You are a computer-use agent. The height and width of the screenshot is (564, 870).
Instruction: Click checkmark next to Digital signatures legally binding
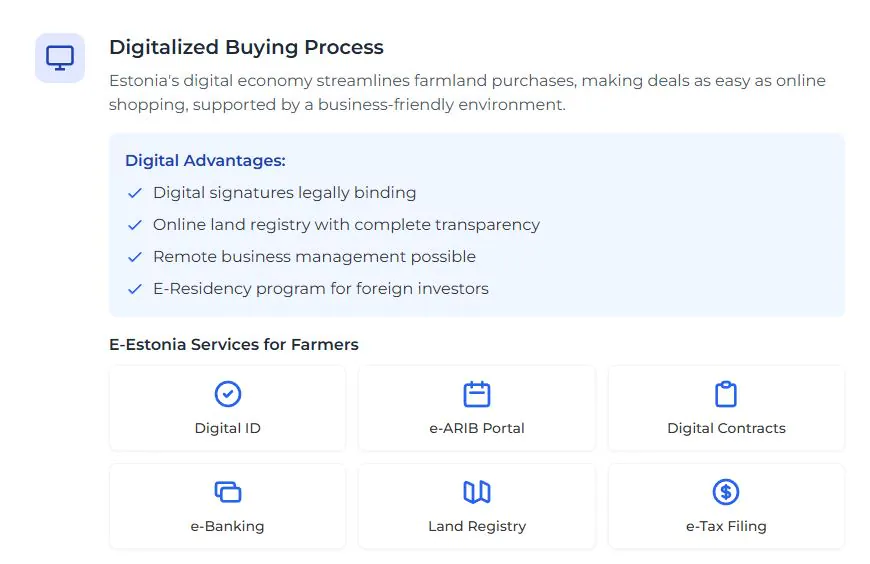135,193
